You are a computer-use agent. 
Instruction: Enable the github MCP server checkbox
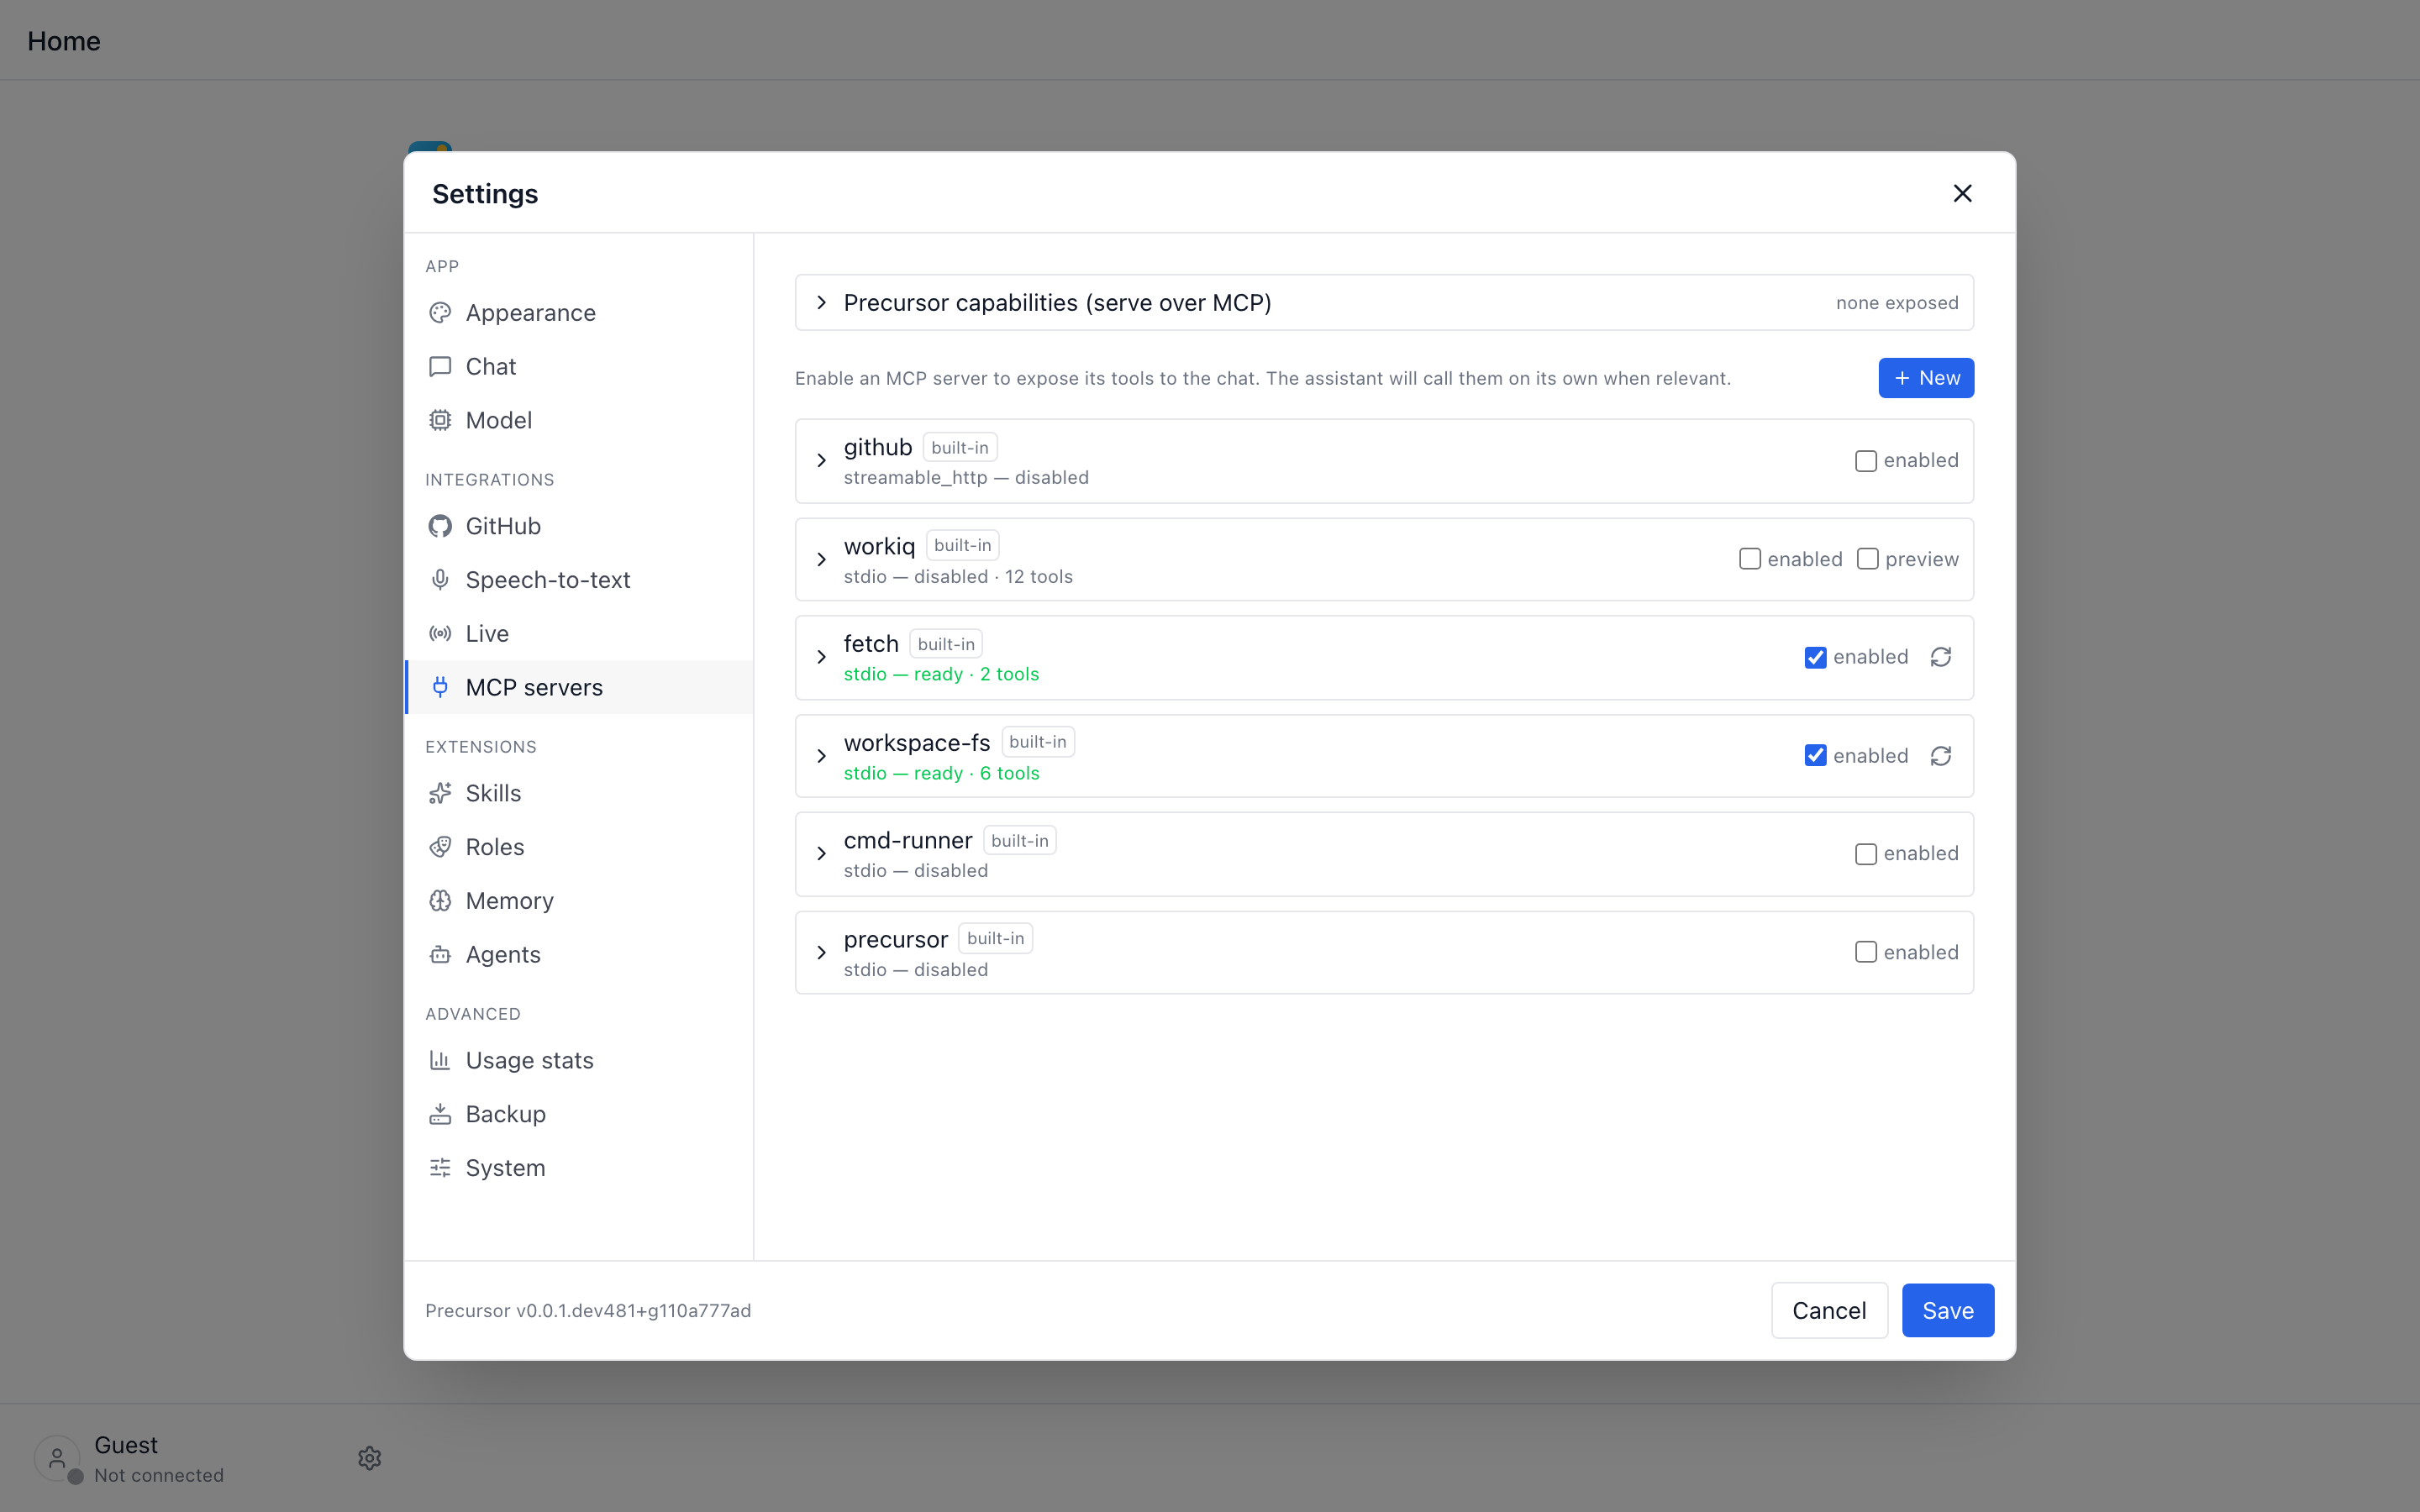click(1865, 461)
